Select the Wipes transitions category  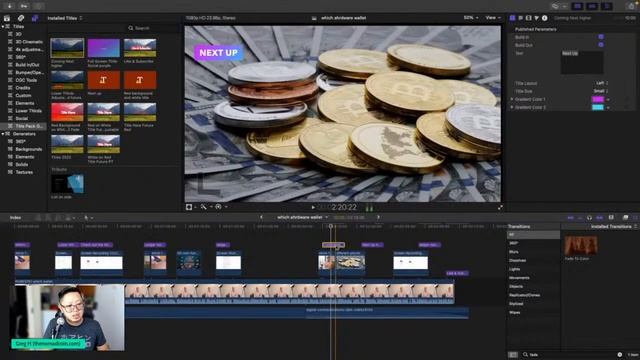(x=514, y=312)
